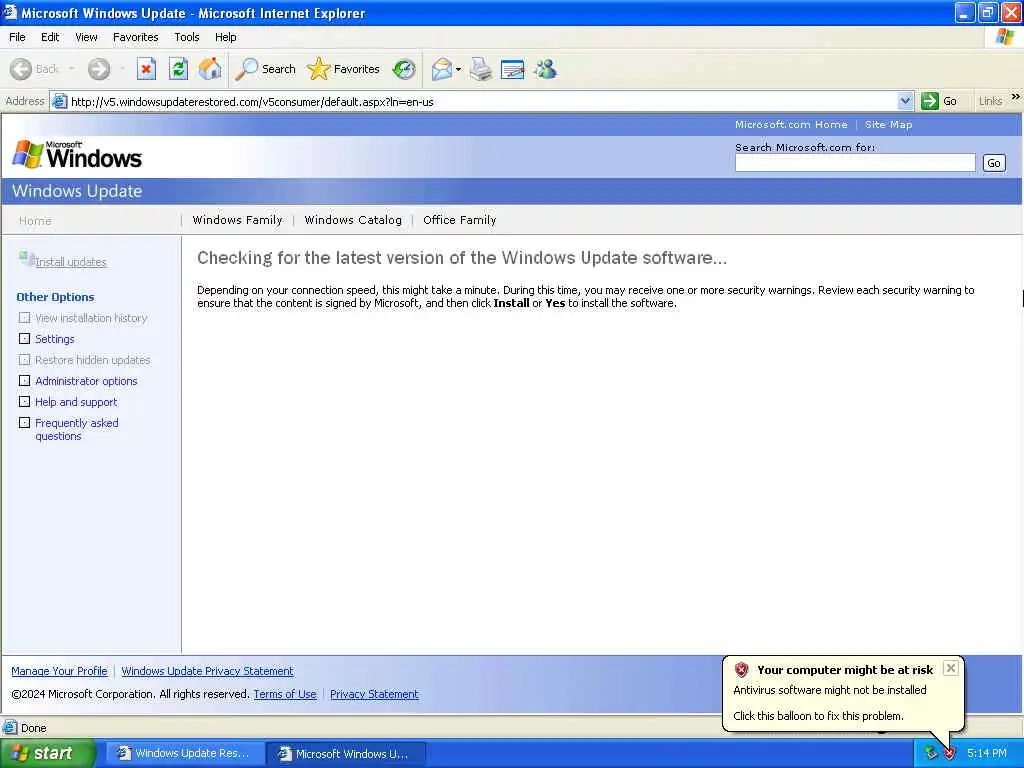Stop page loading with the red X icon

tap(146, 69)
